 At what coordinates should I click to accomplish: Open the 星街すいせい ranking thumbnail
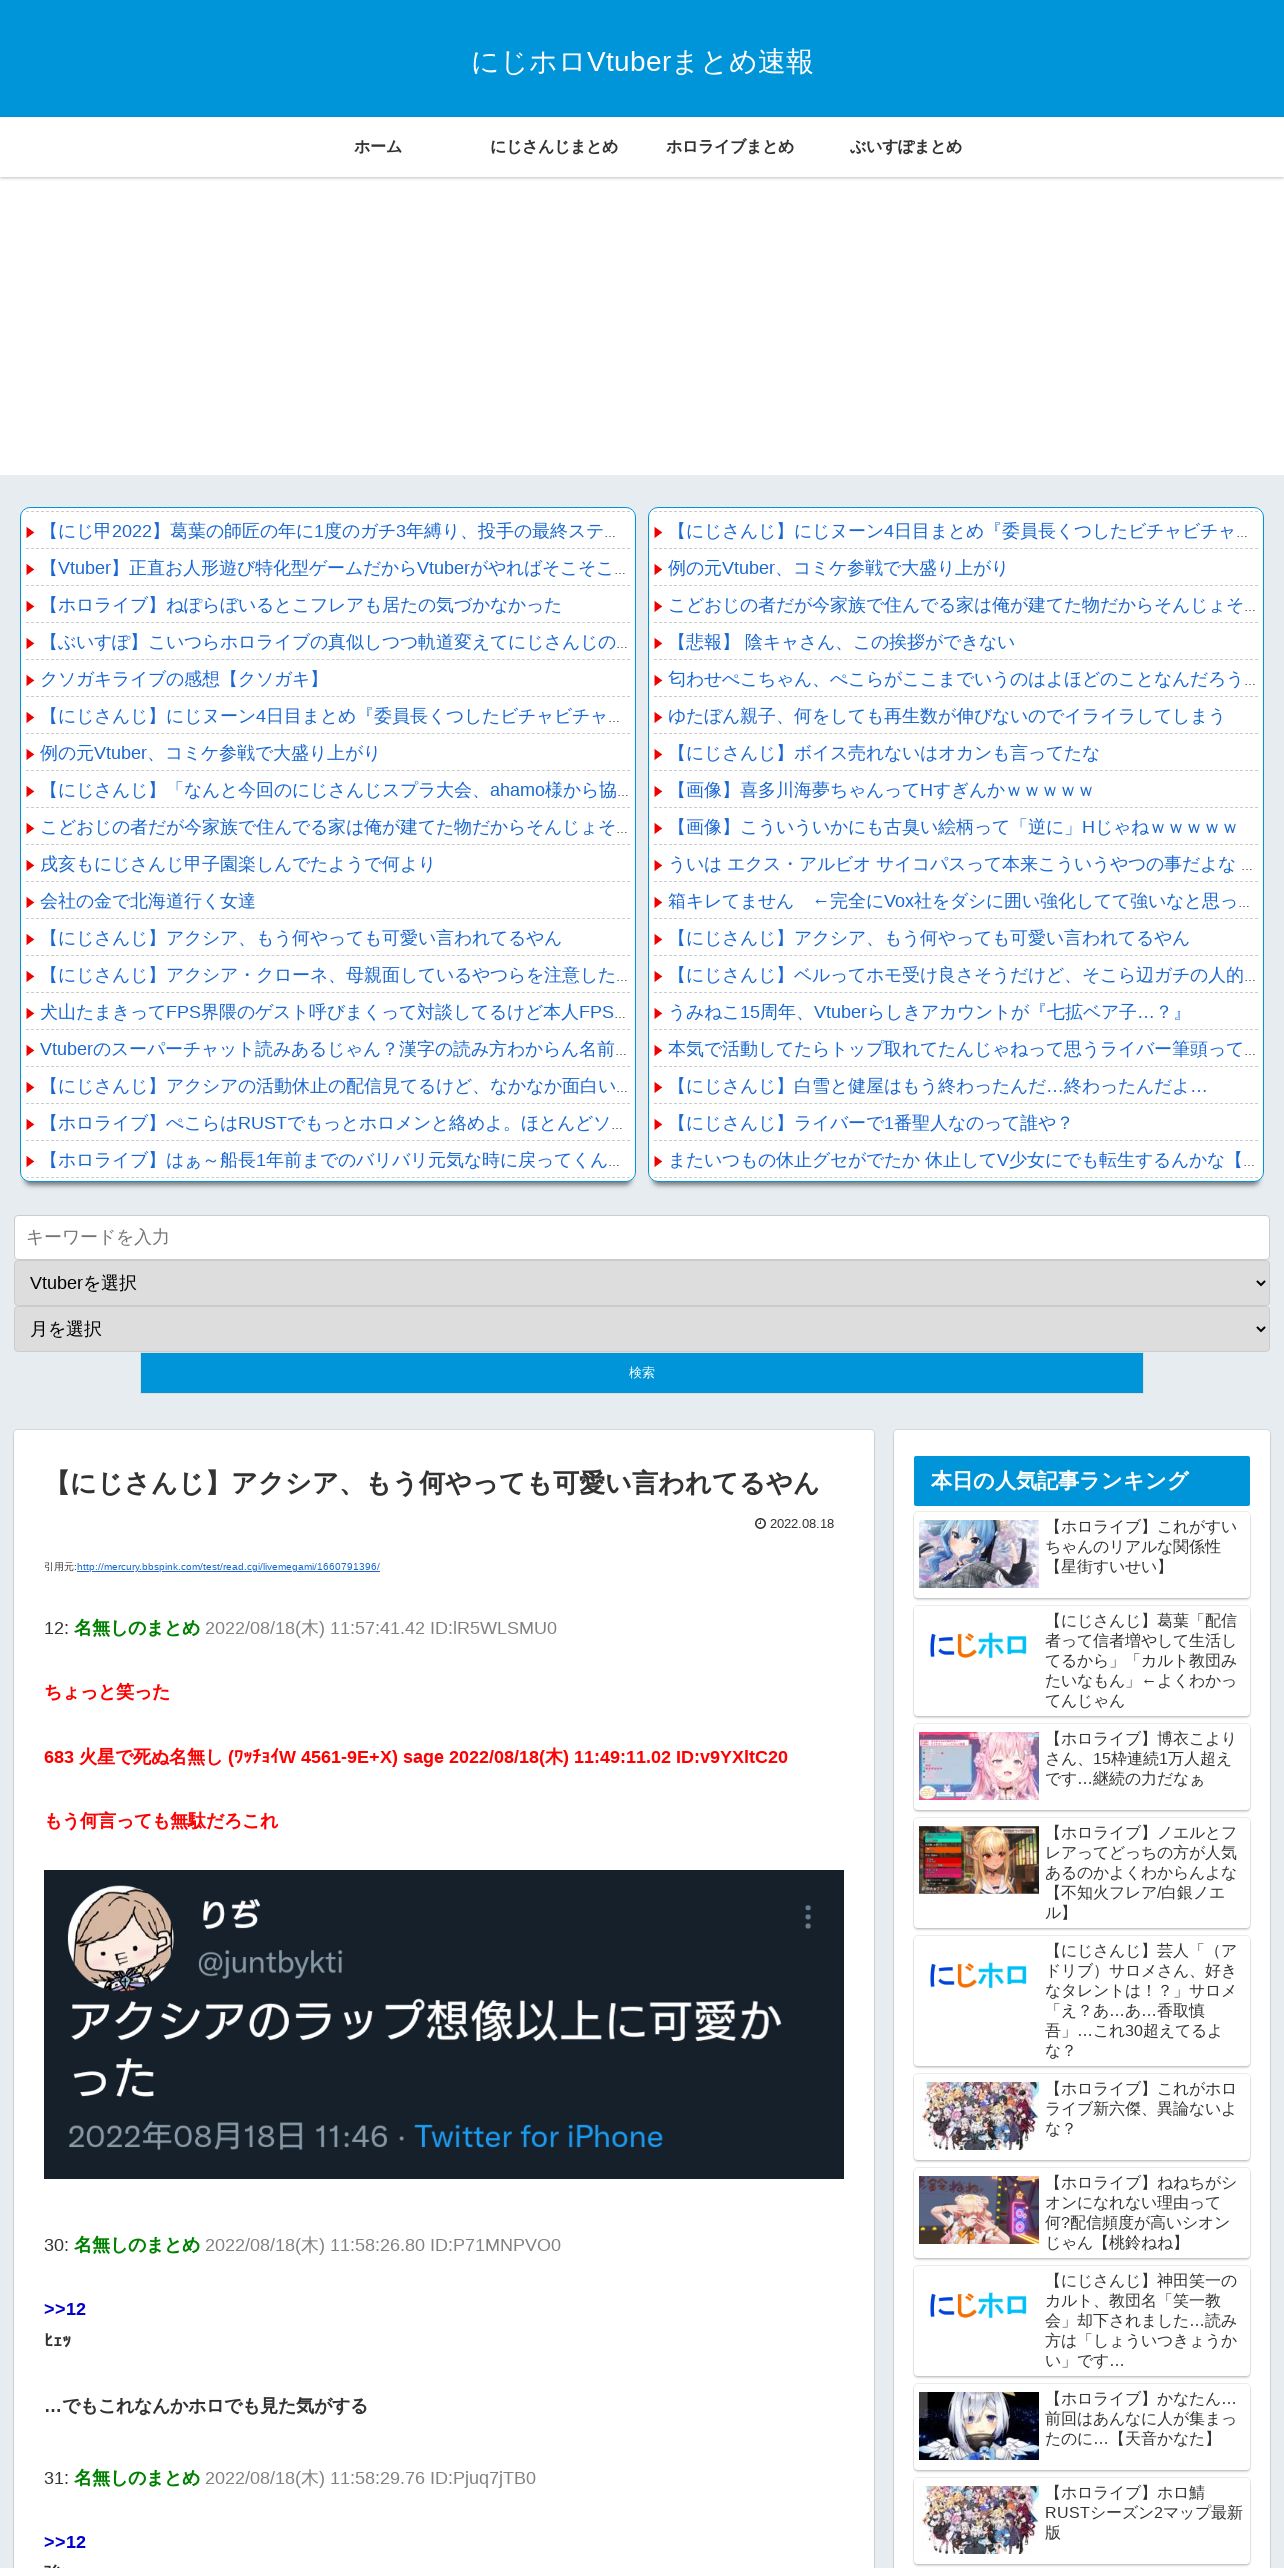(979, 1554)
